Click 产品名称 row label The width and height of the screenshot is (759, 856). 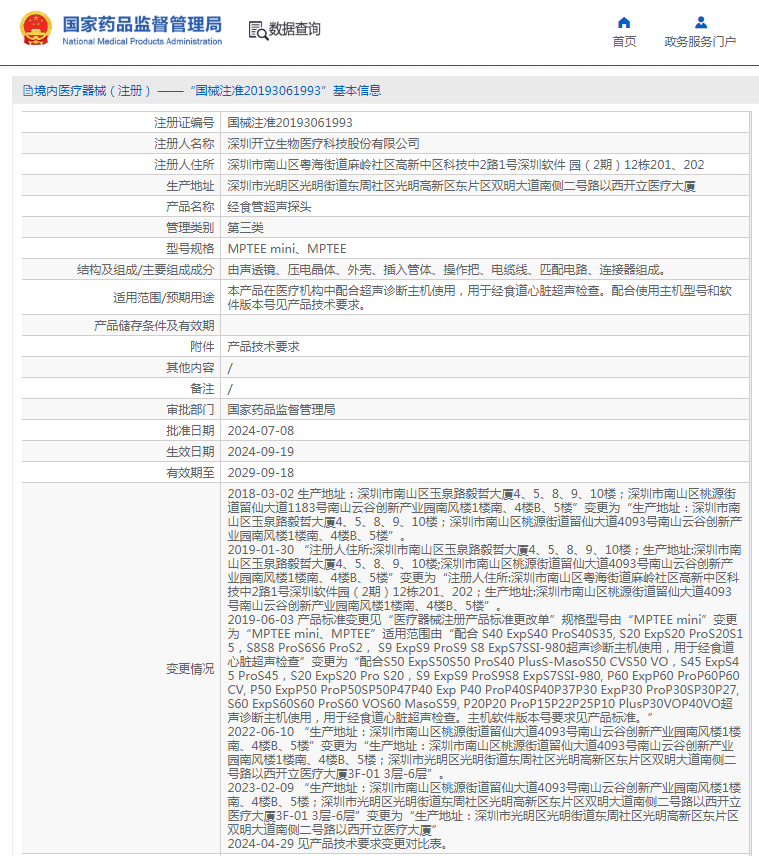[190, 207]
